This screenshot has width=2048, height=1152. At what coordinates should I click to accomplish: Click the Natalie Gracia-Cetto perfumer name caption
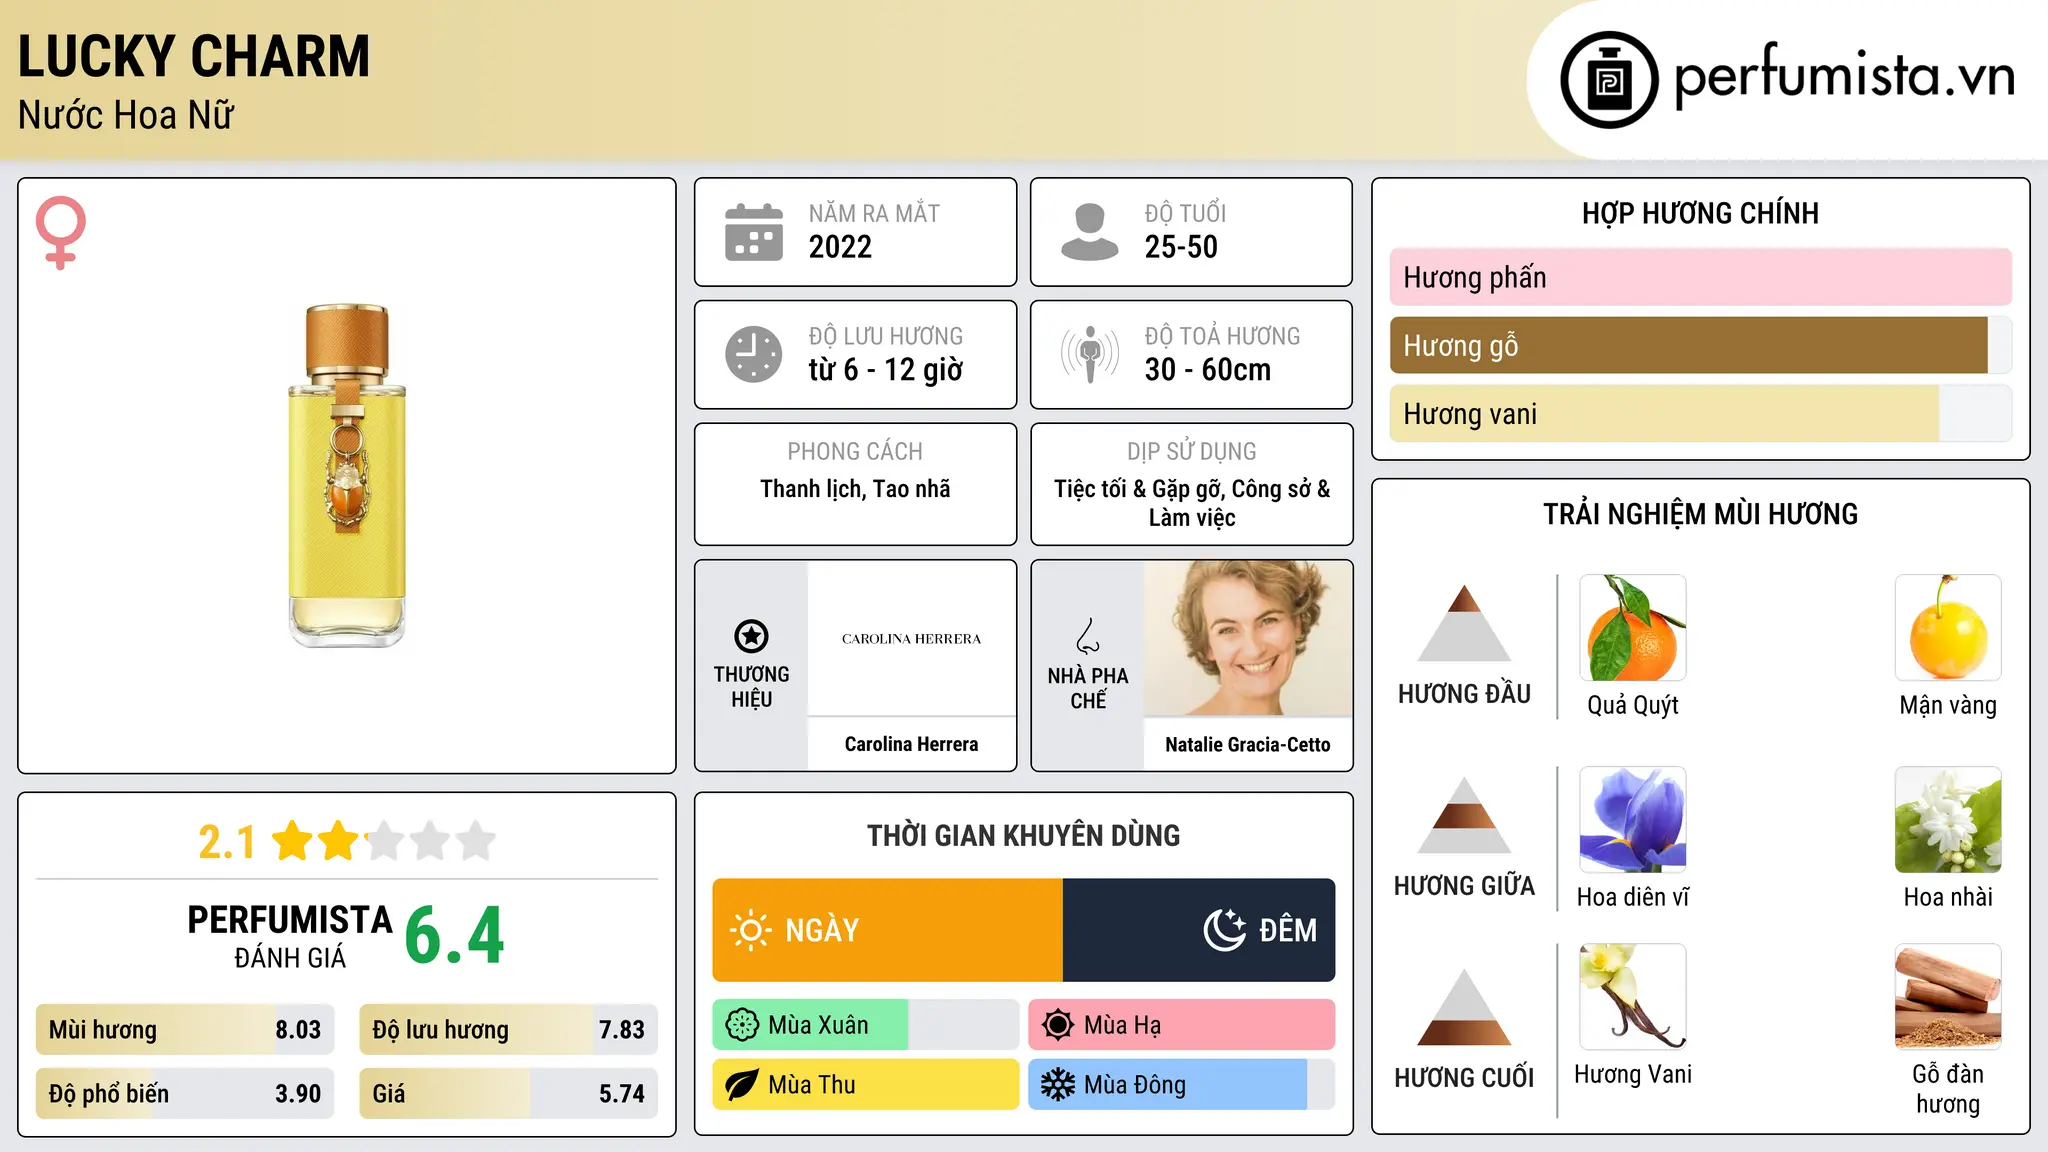(1248, 744)
